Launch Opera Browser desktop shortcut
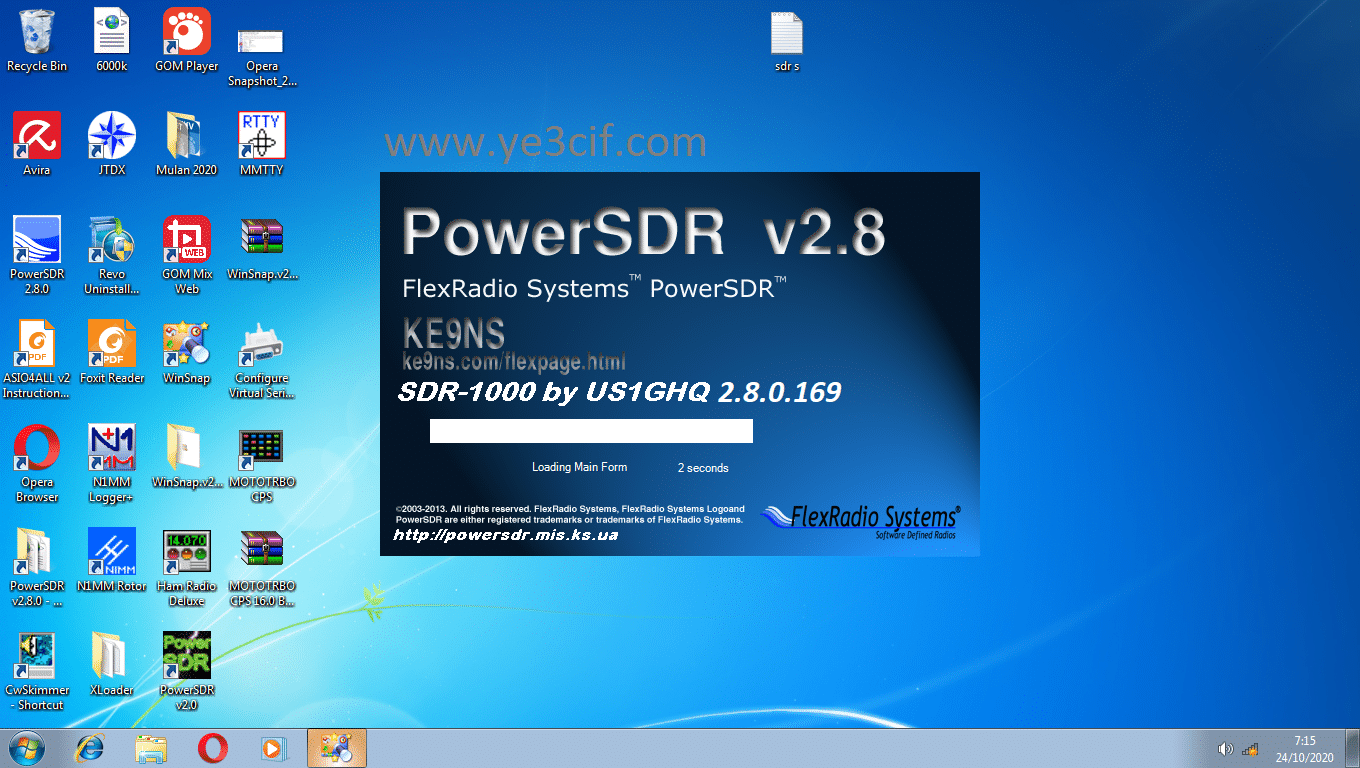The height and width of the screenshot is (768, 1360). 37,463
